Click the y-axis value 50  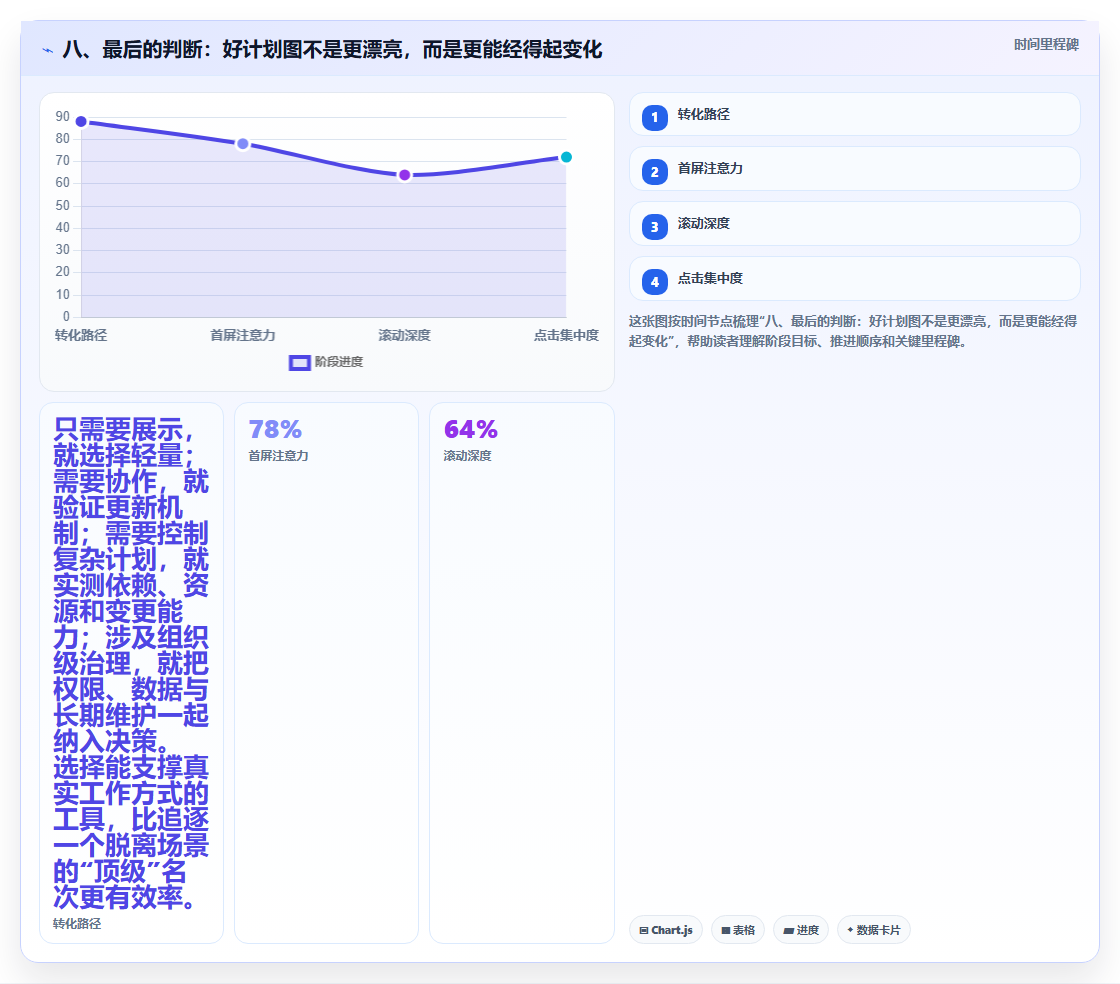click(x=63, y=206)
